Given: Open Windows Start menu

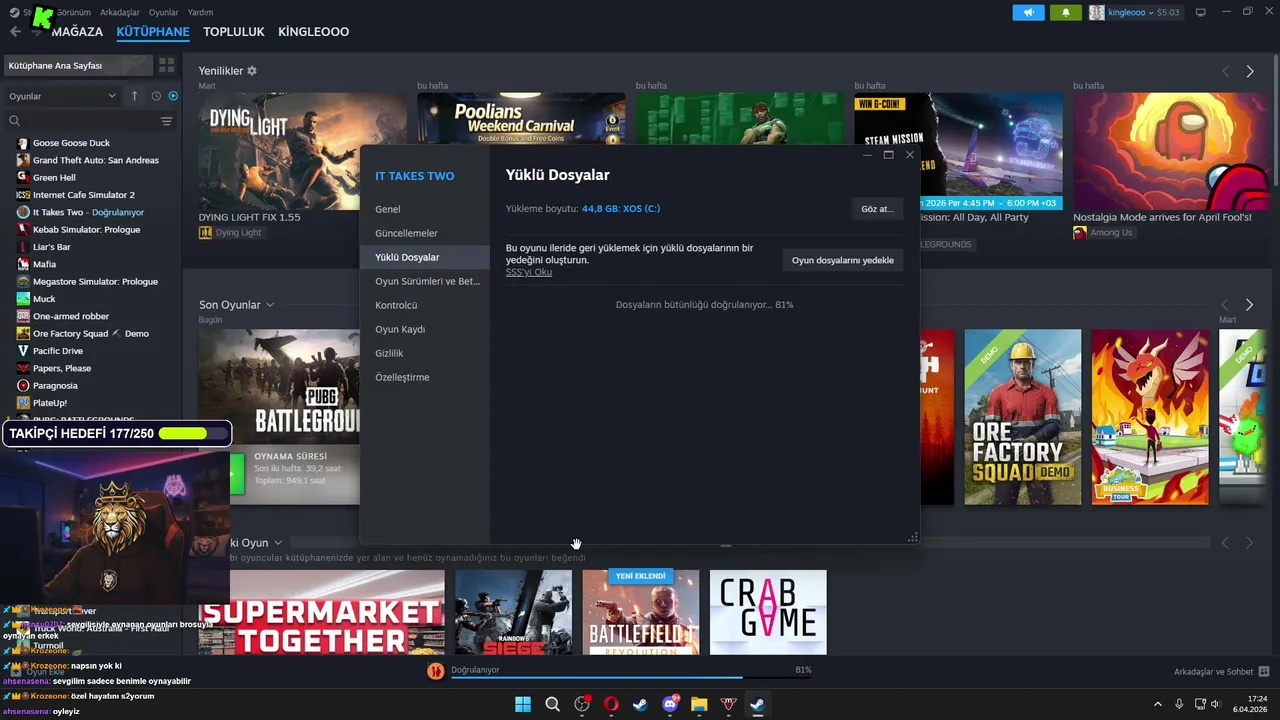Looking at the screenshot, I should (x=522, y=704).
